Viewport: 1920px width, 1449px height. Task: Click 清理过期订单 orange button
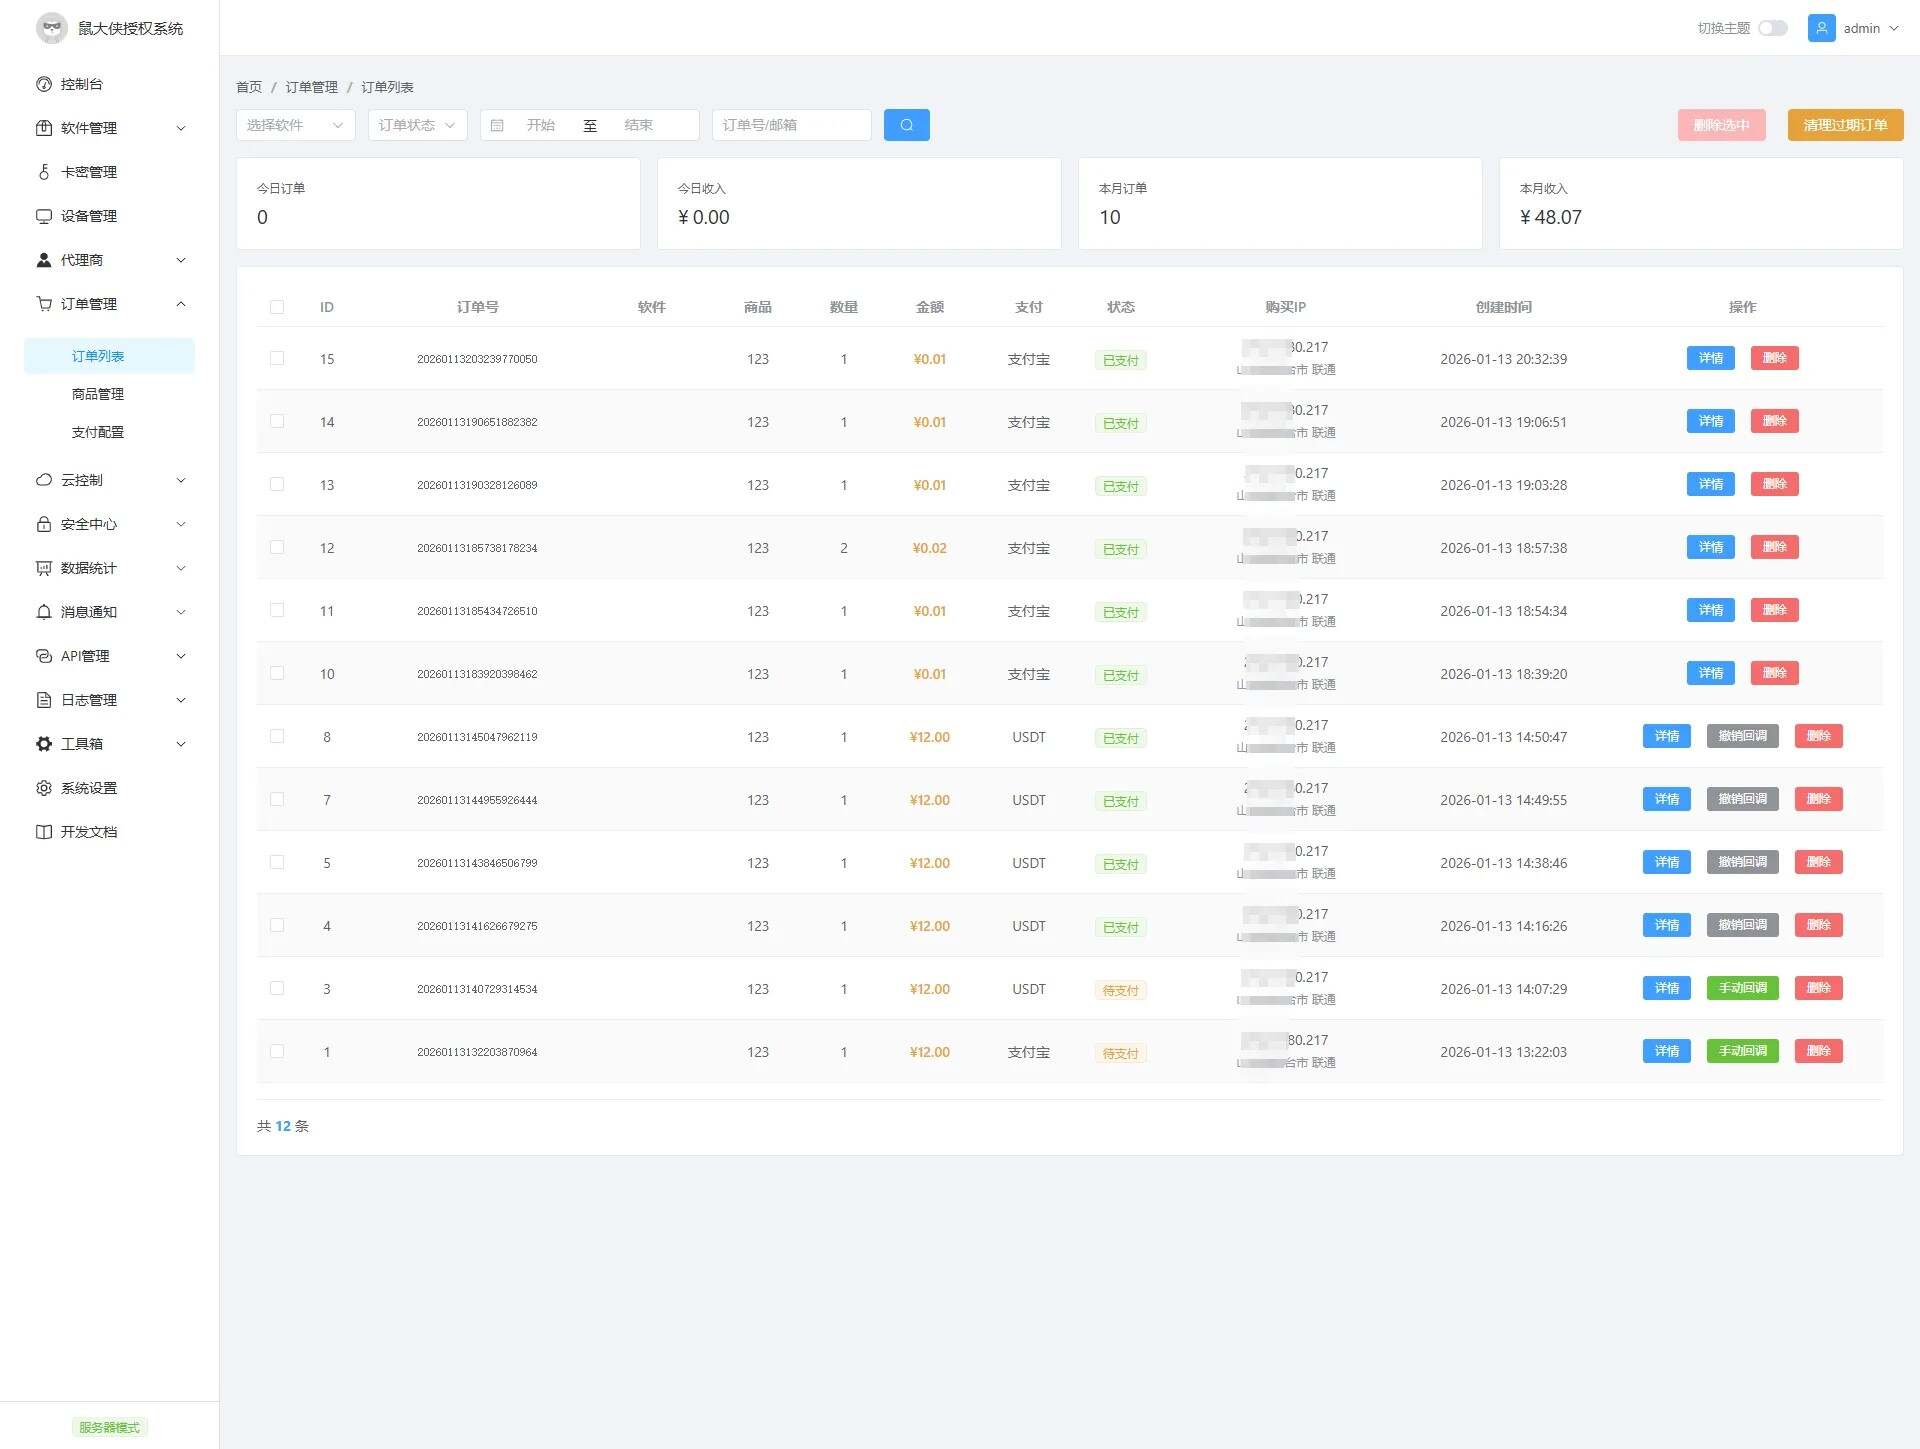[1845, 125]
